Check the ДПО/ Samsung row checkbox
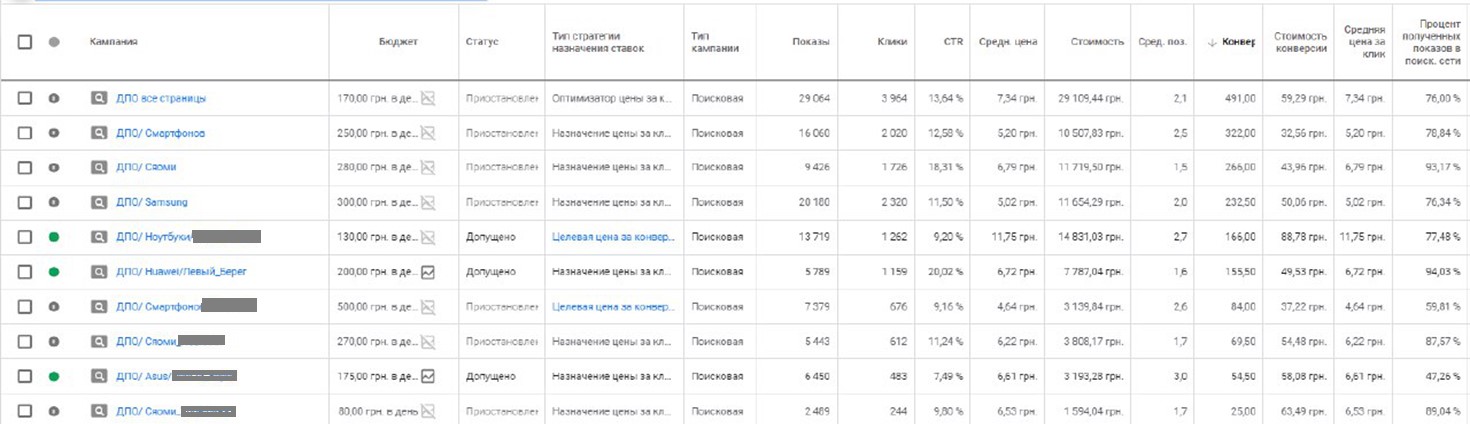The image size is (1470, 424). [x=25, y=202]
